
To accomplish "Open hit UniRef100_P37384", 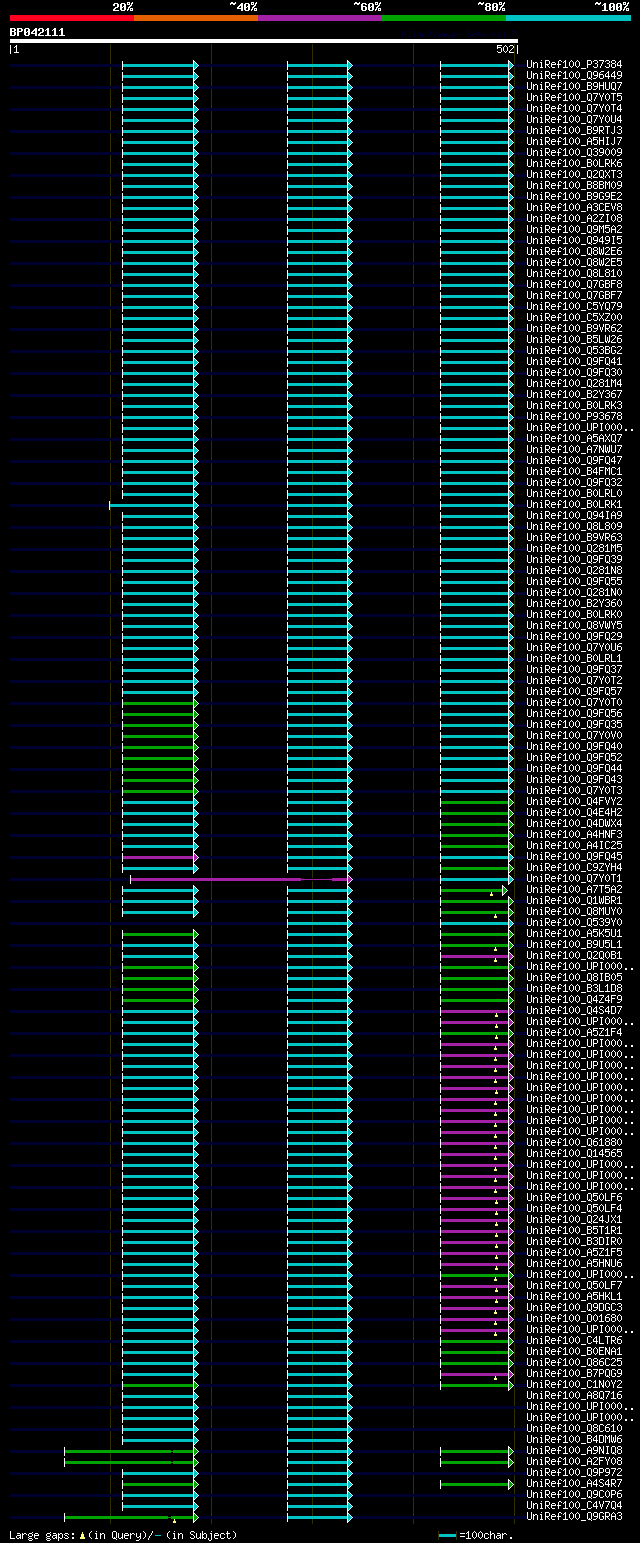I will tap(574, 64).
